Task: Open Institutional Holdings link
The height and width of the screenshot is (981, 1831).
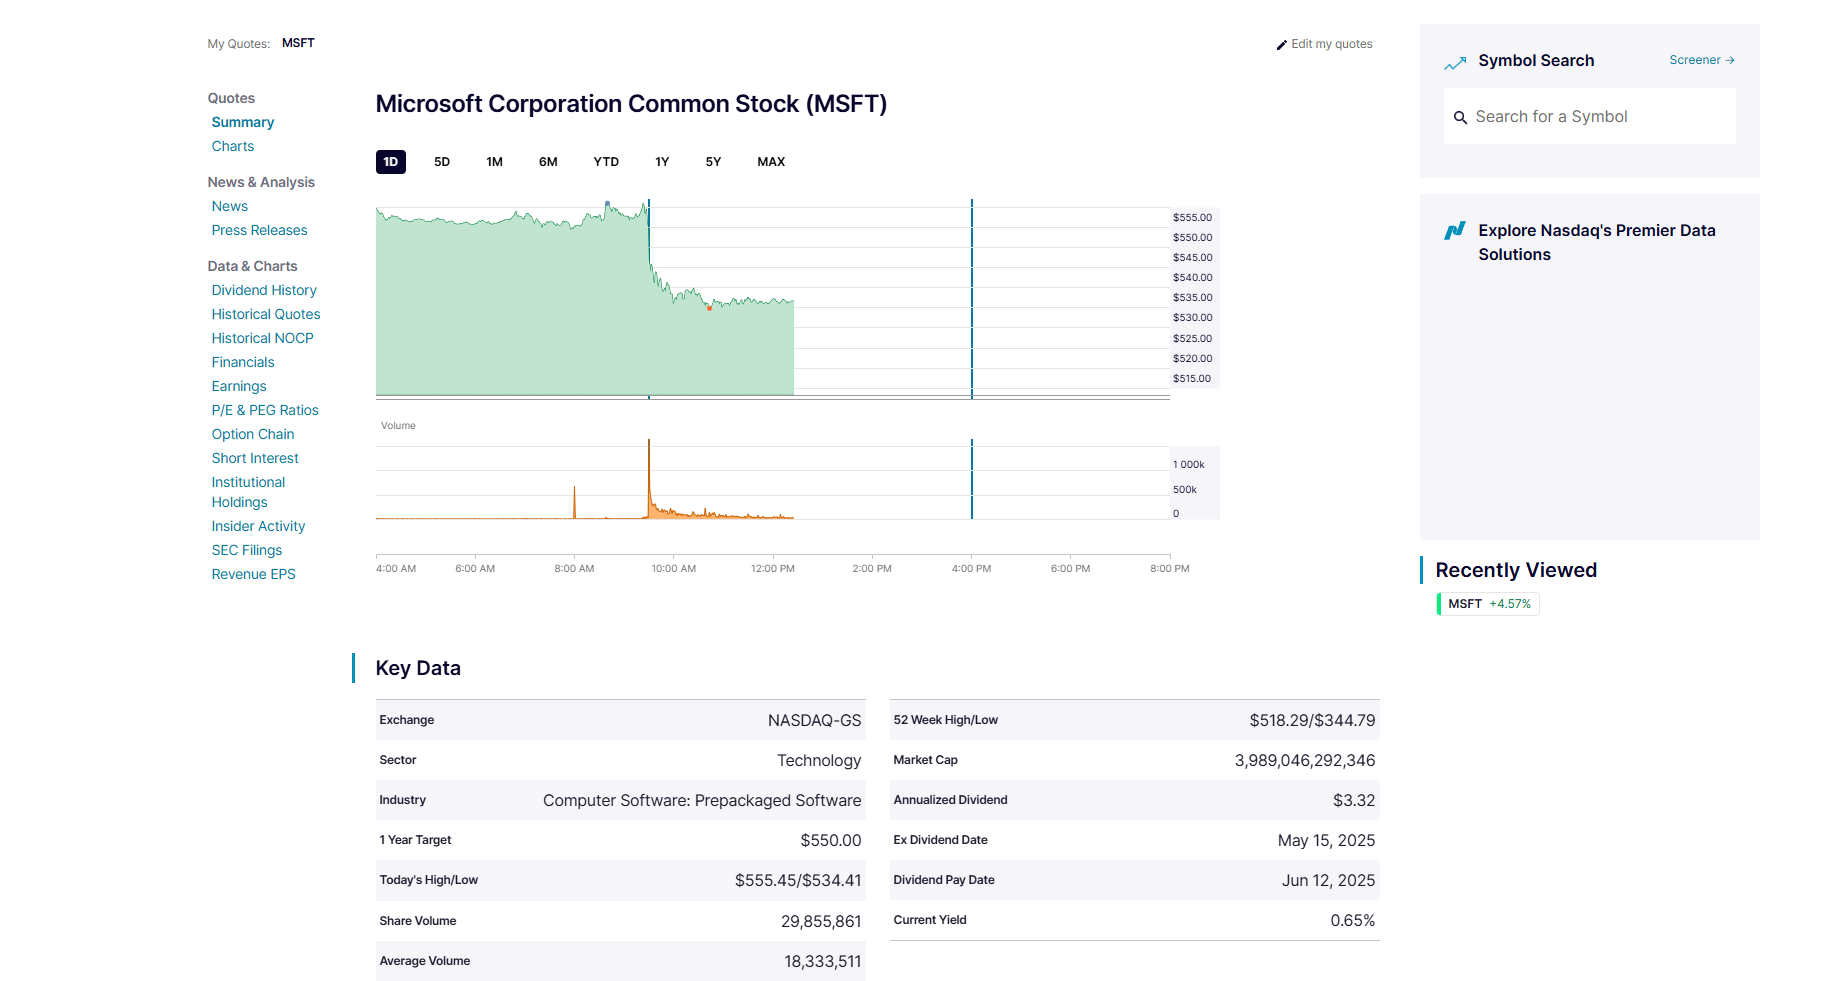Action: click(248, 492)
